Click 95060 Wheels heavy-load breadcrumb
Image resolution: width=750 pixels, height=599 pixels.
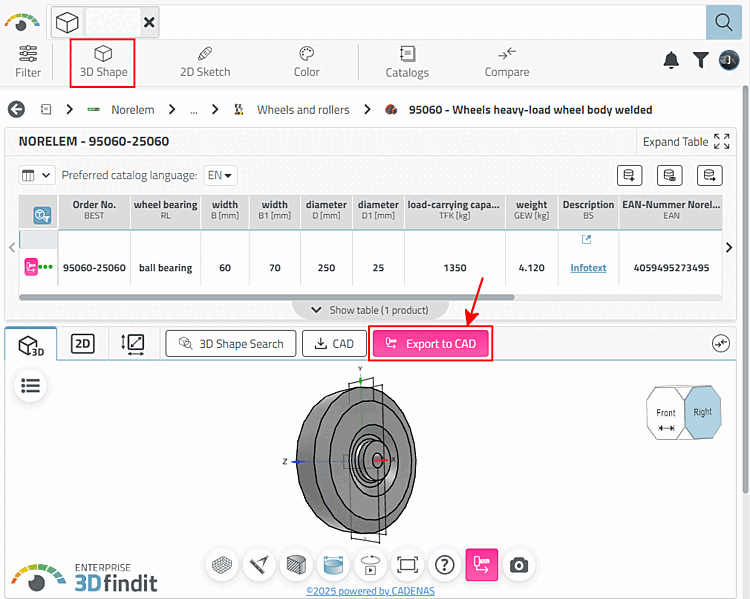[x=530, y=110]
